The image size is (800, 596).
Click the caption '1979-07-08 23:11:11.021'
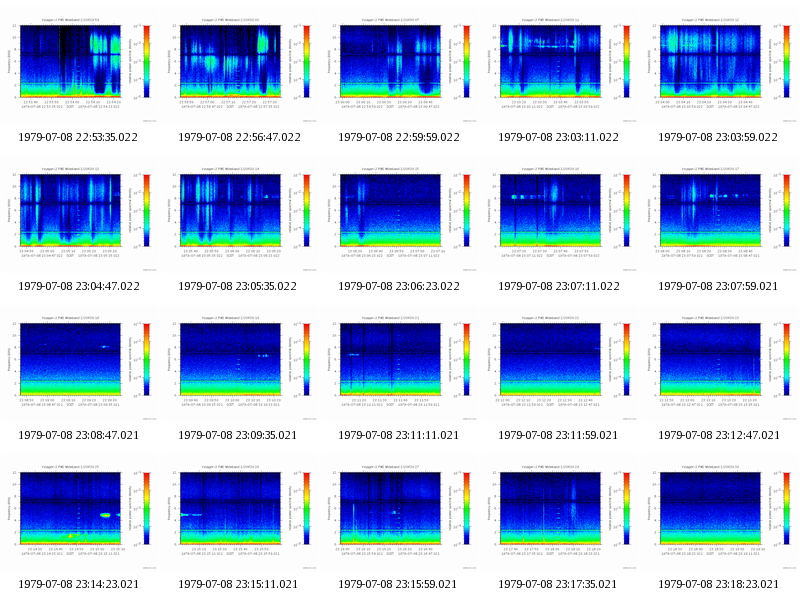click(x=398, y=435)
